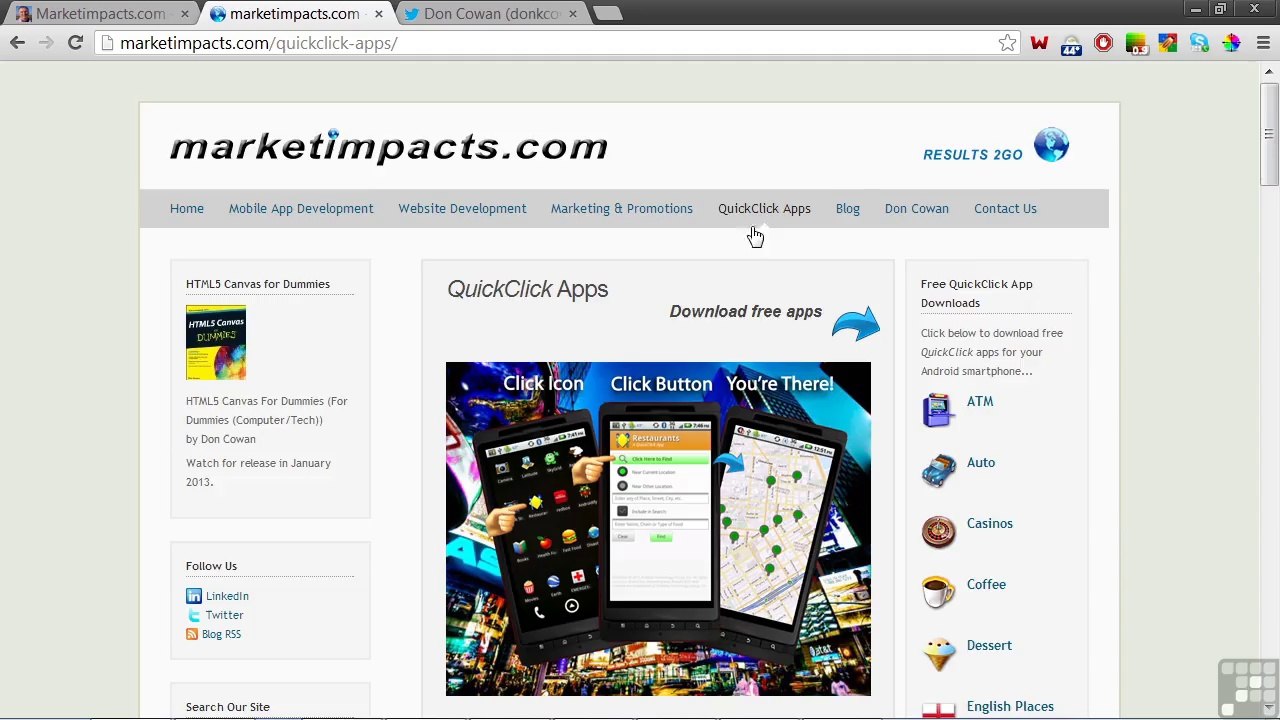Click the ATM download link
Screen dimensions: 1280x720
[x=980, y=401]
